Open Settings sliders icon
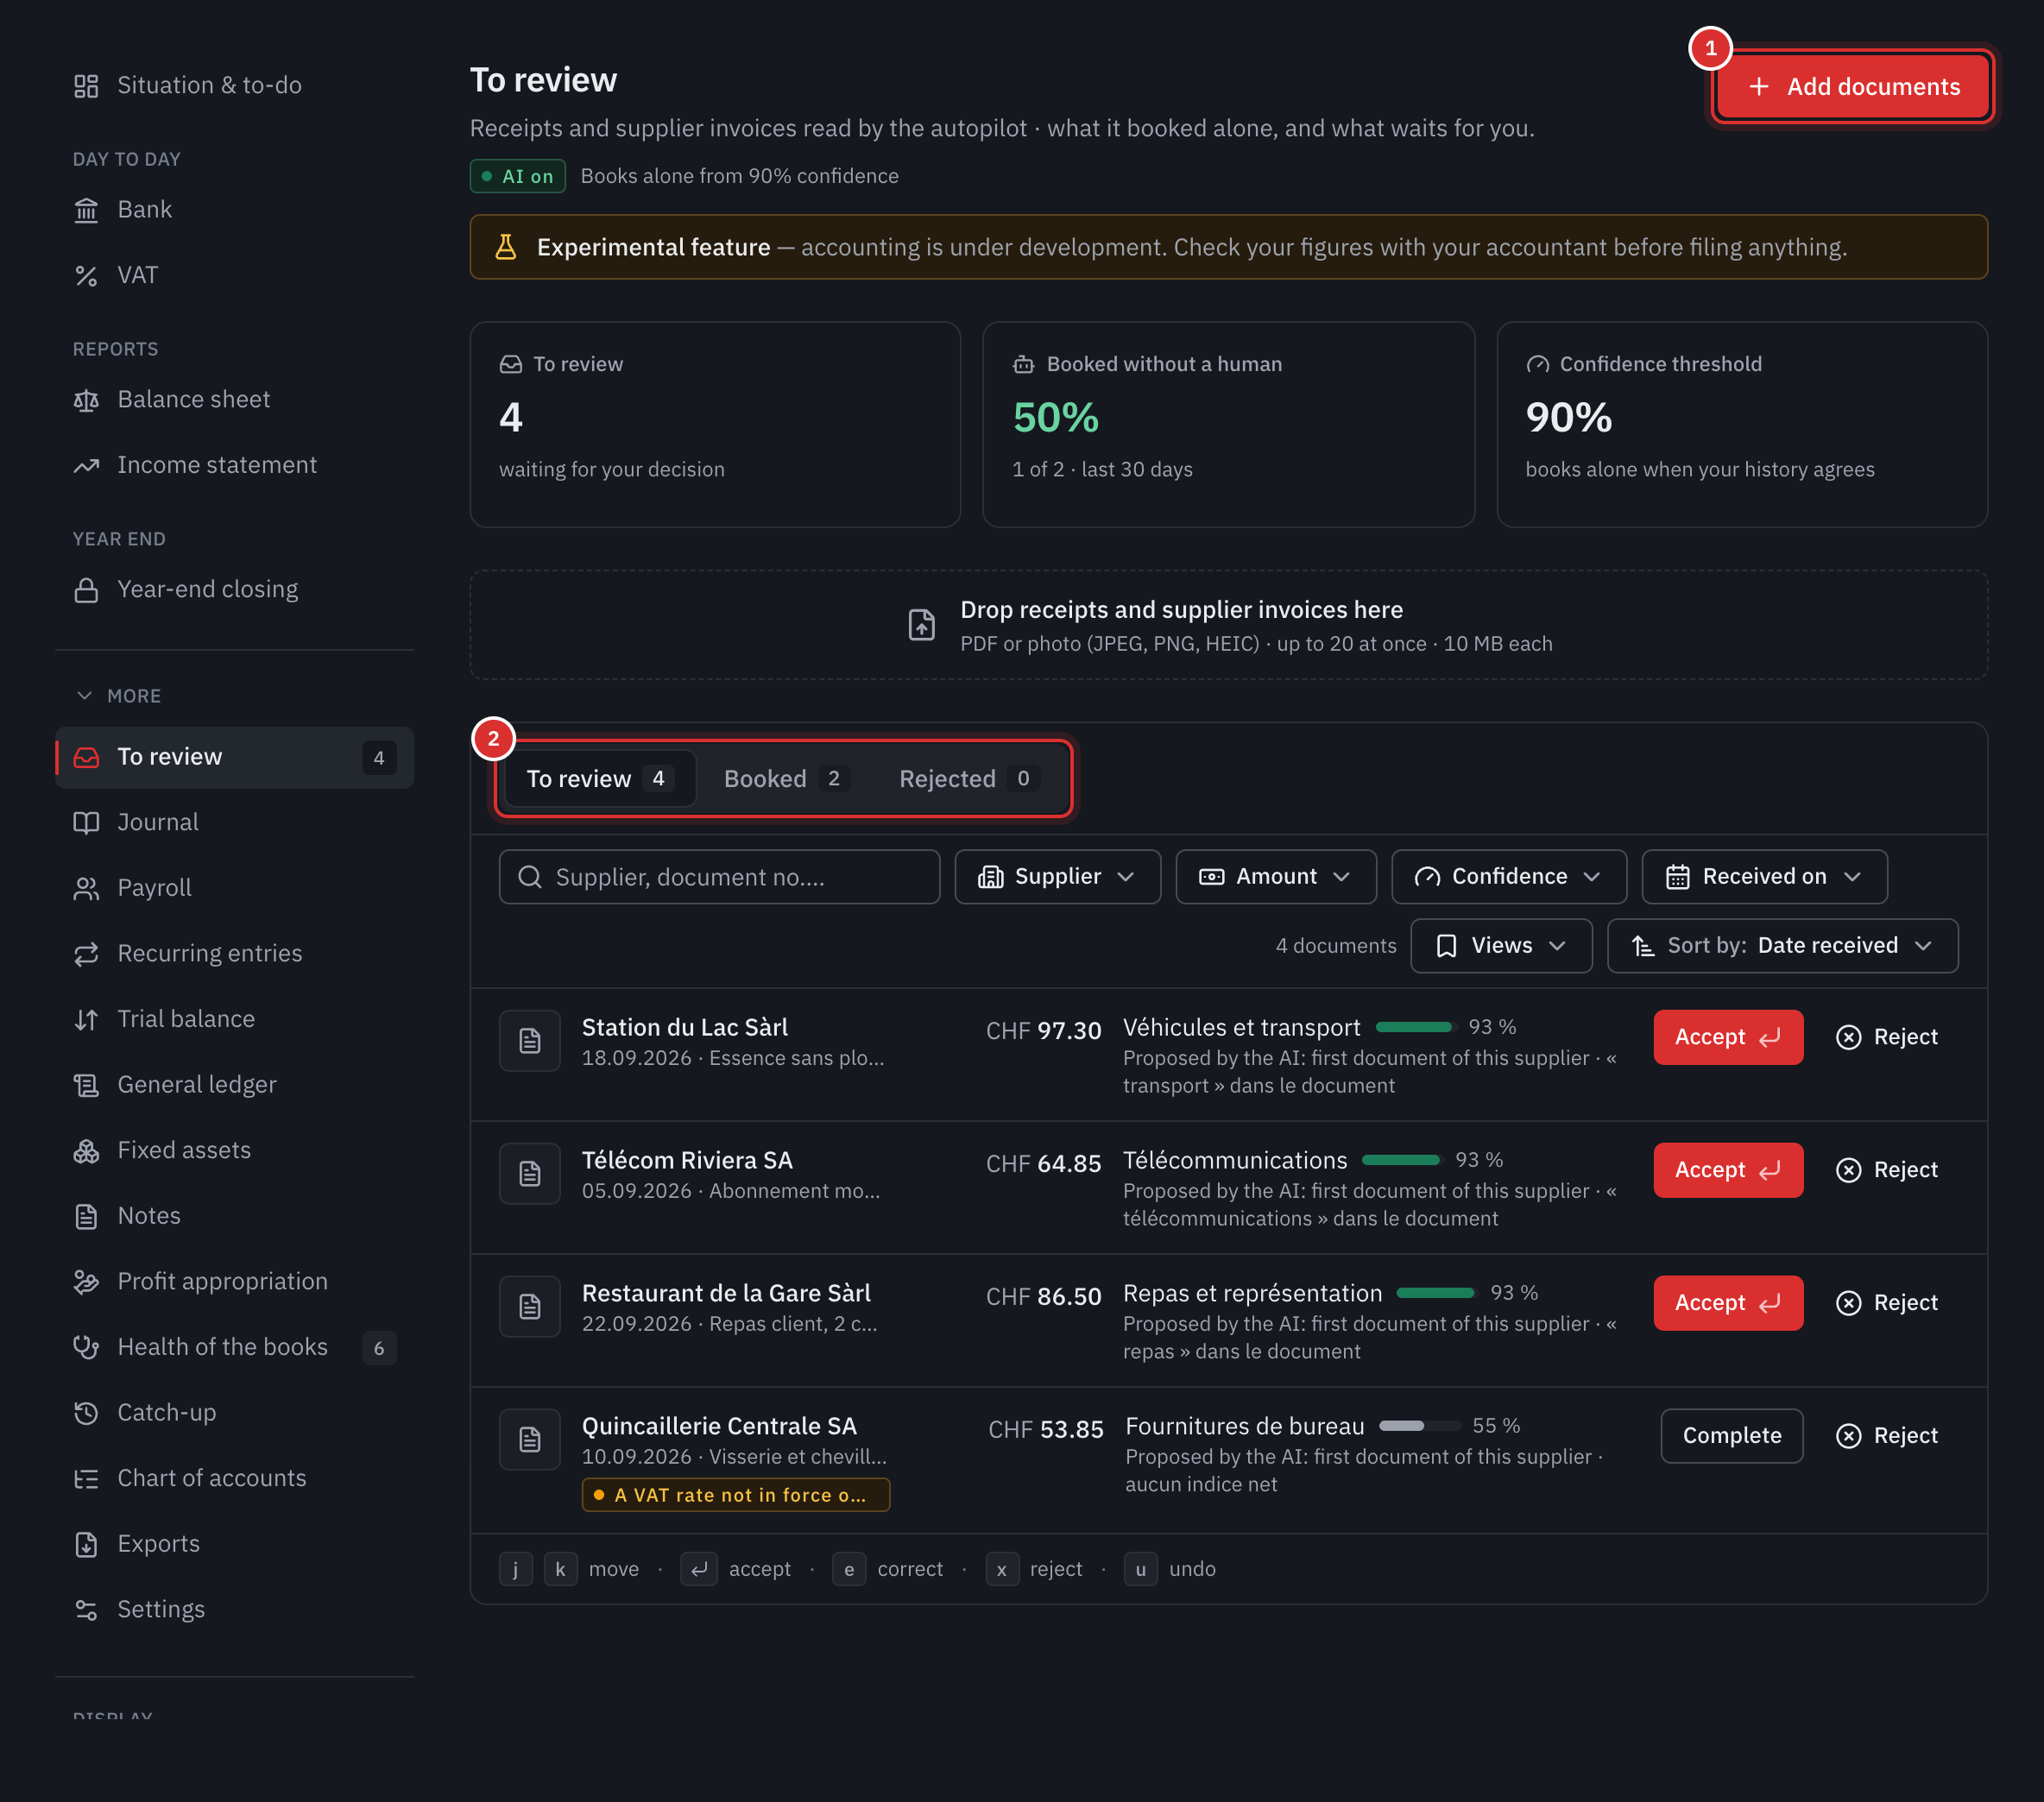The image size is (2044, 1802). click(x=86, y=1610)
